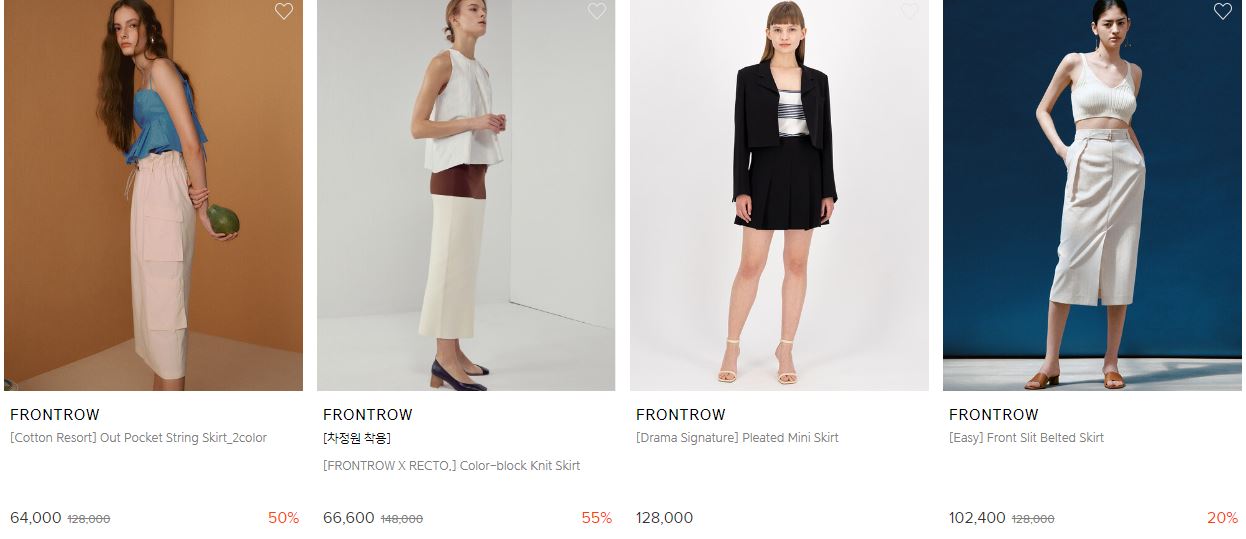Open [Easy] Front Slit Belted Skirt link
1246x539 pixels.
click(1026, 438)
